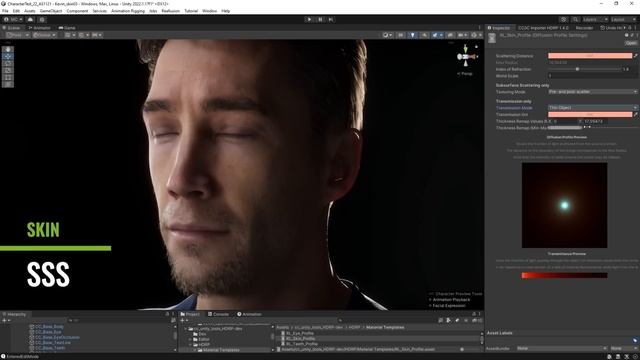Click the Play button
The image size is (640, 360).
pos(309,19)
